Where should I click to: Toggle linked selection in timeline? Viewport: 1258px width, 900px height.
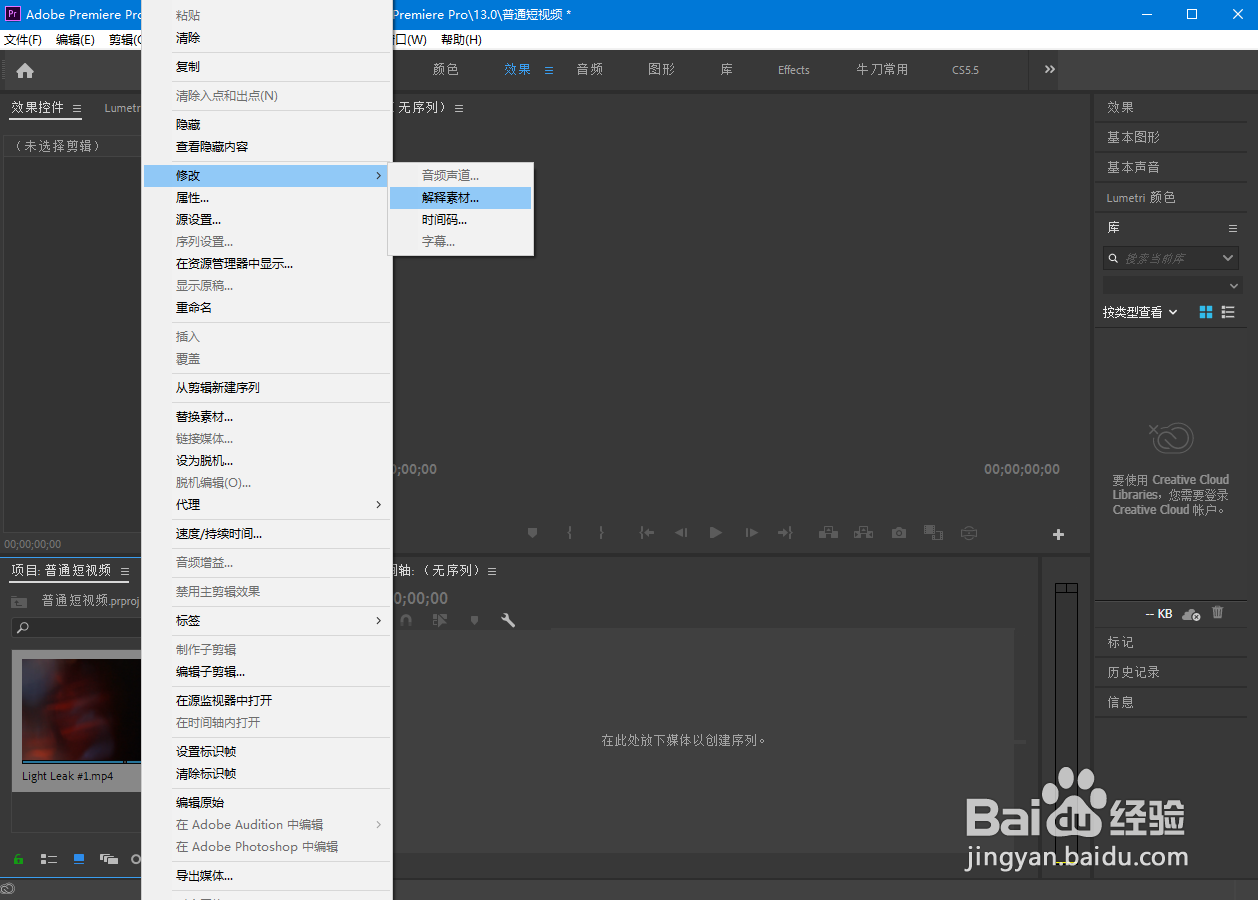440,620
